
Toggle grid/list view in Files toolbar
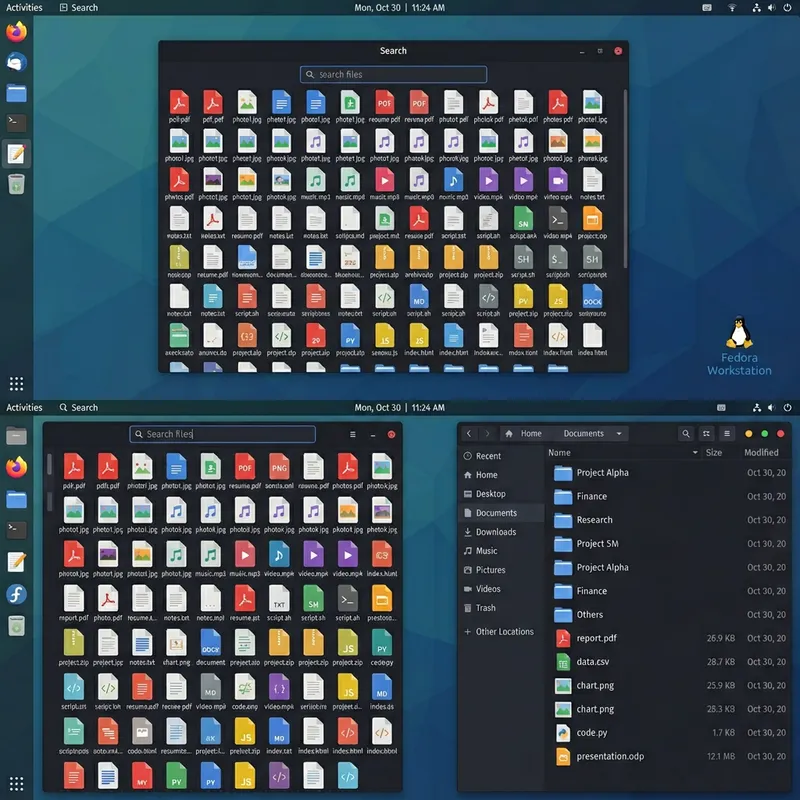pos(707,434)
